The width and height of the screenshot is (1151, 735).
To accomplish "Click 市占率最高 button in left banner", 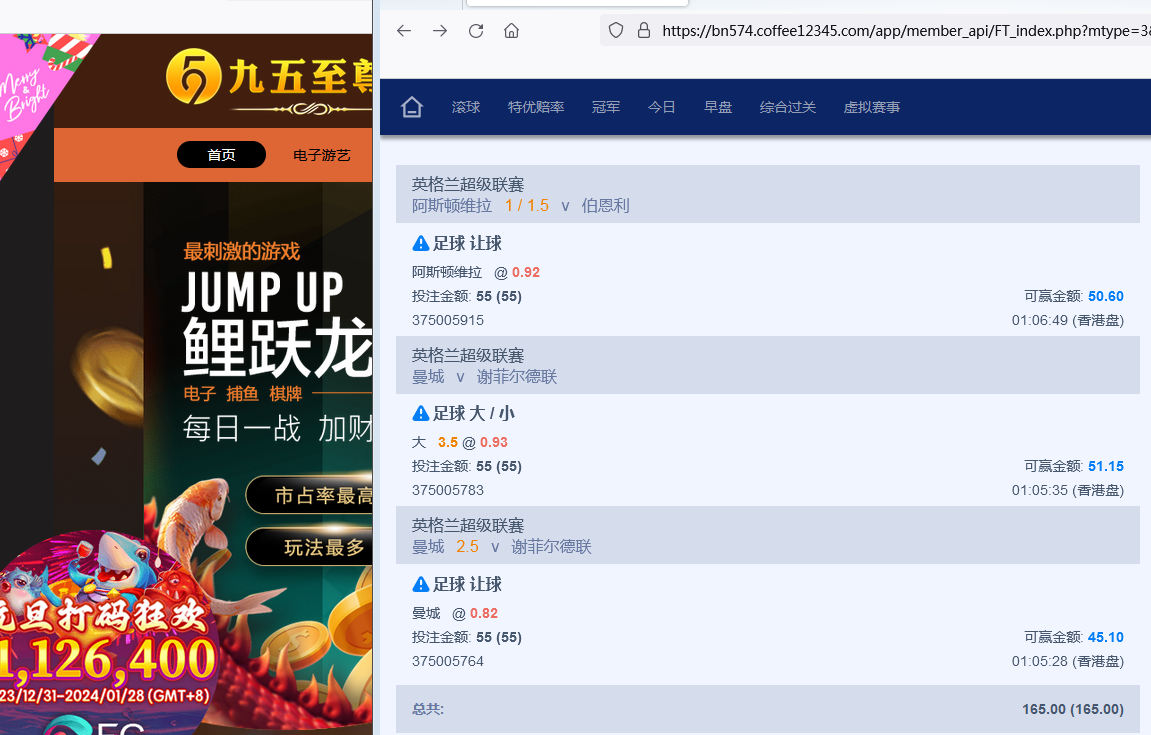I will [x=310, y=496].
